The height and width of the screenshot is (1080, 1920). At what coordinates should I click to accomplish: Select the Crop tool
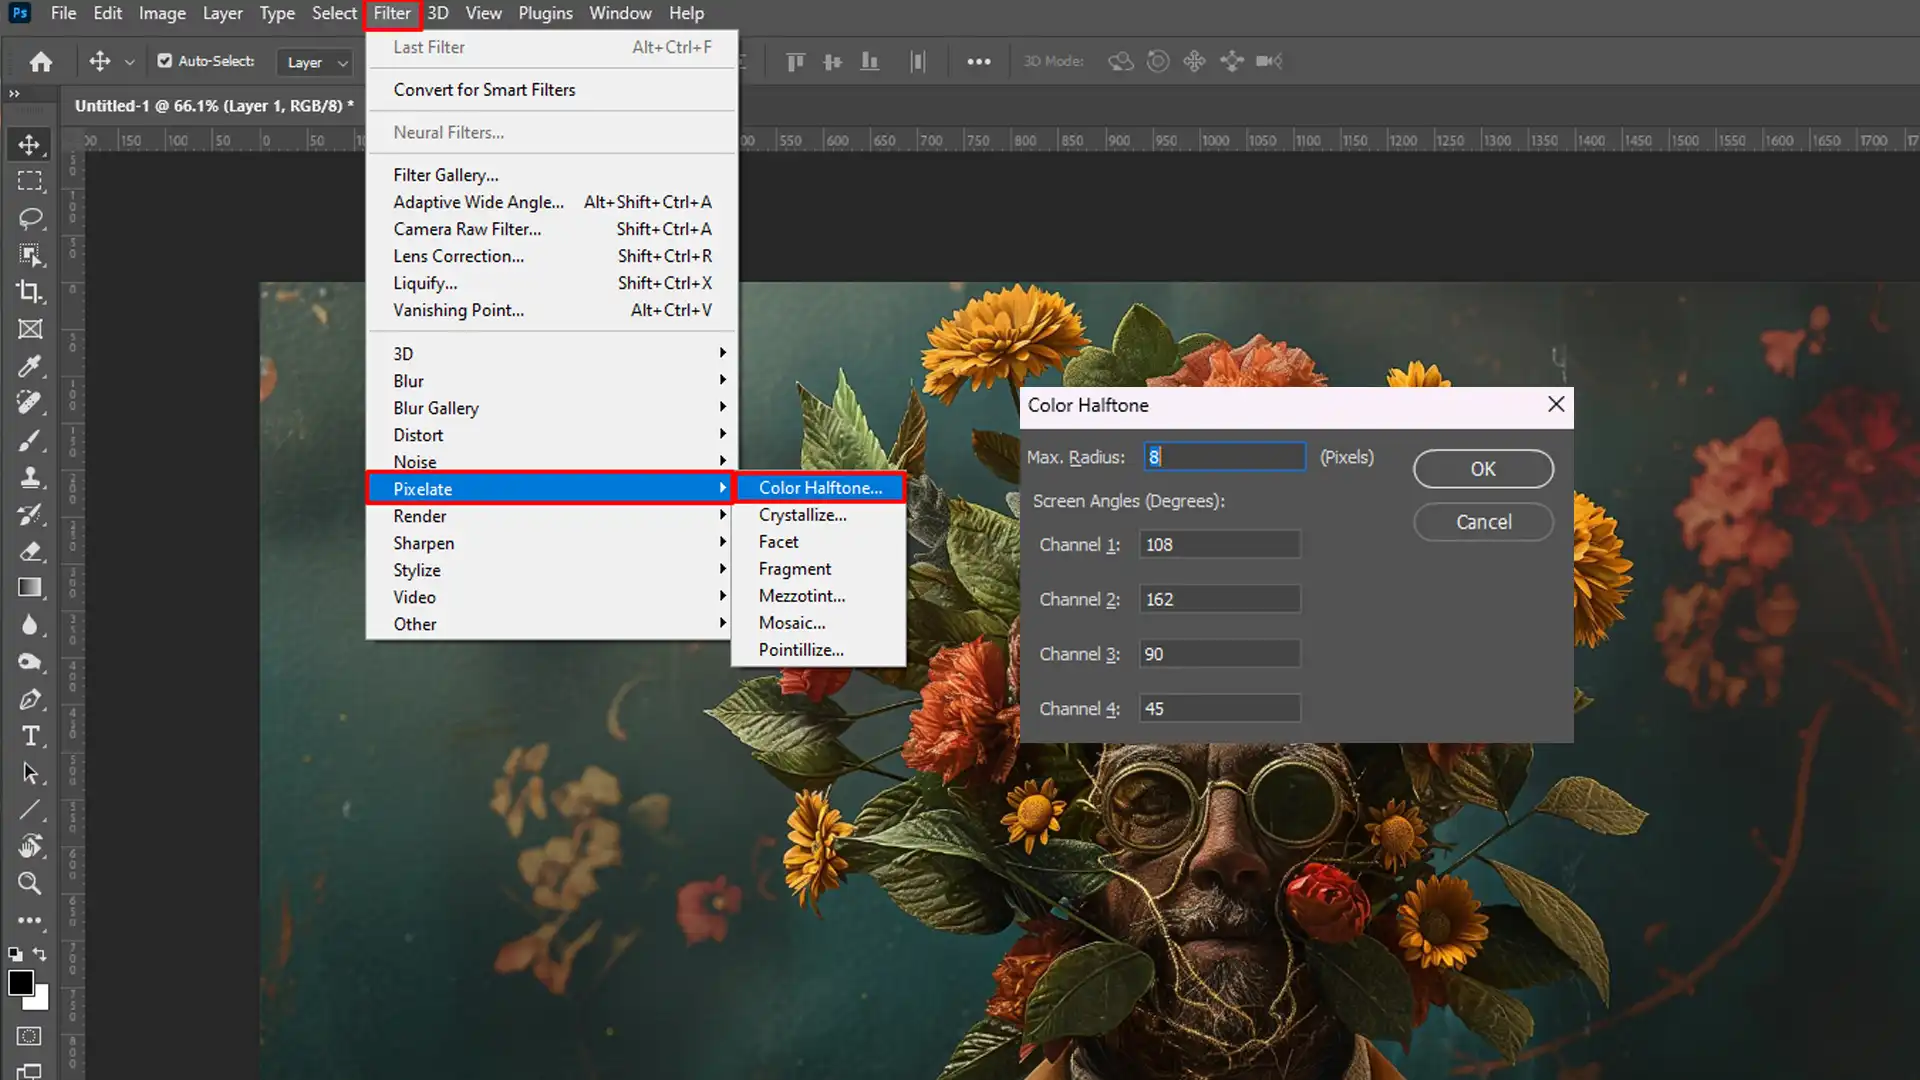30,291
